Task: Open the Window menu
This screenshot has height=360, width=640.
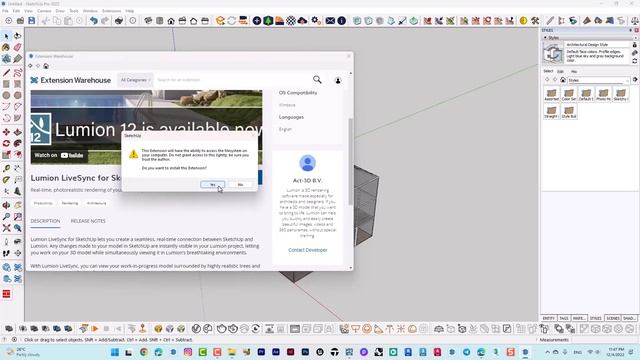Action: (90, 11)
